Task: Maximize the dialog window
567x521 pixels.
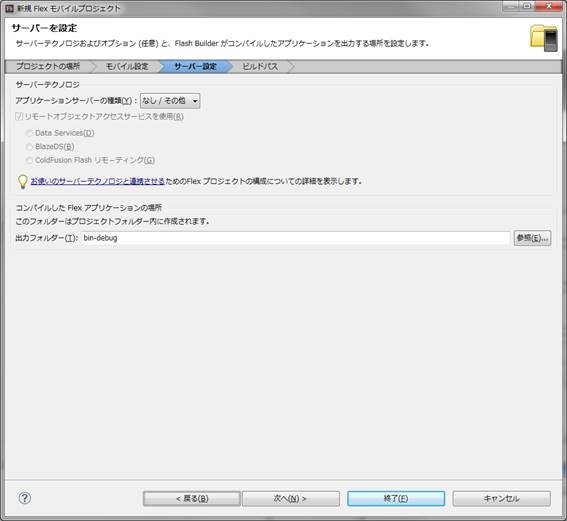Action: tap(527, 6)
